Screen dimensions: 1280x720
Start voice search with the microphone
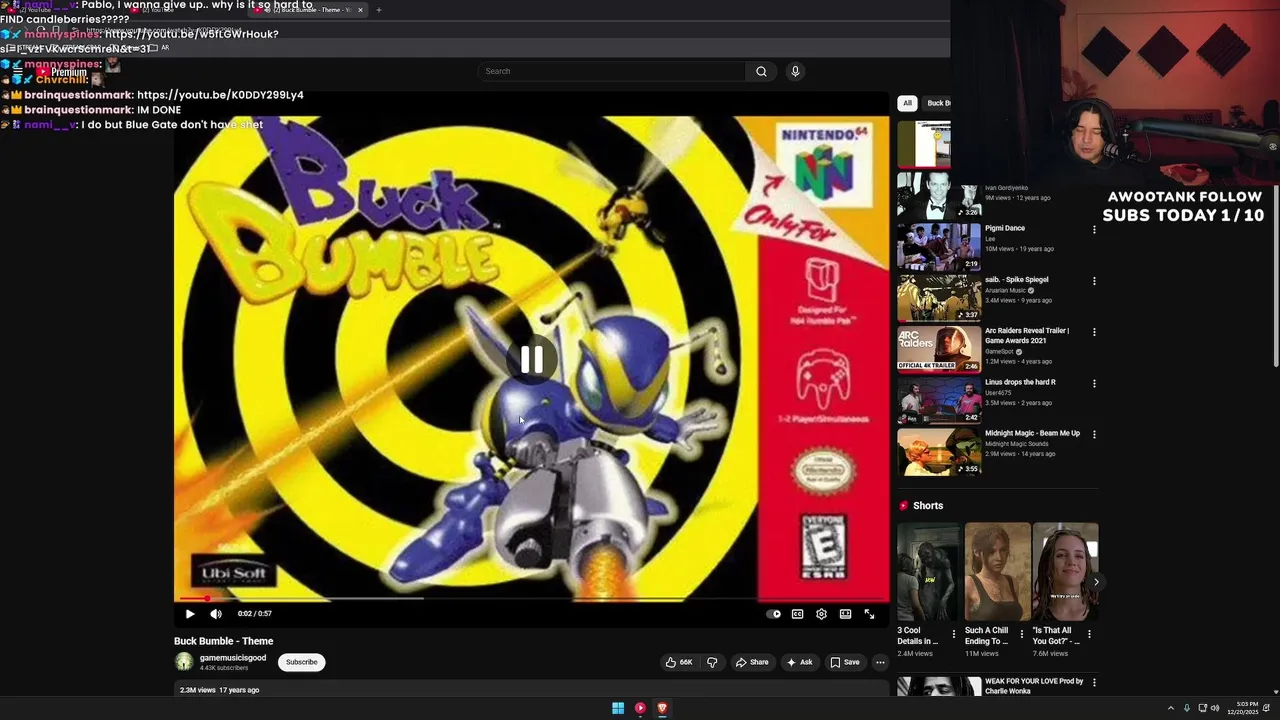point(795,71)
